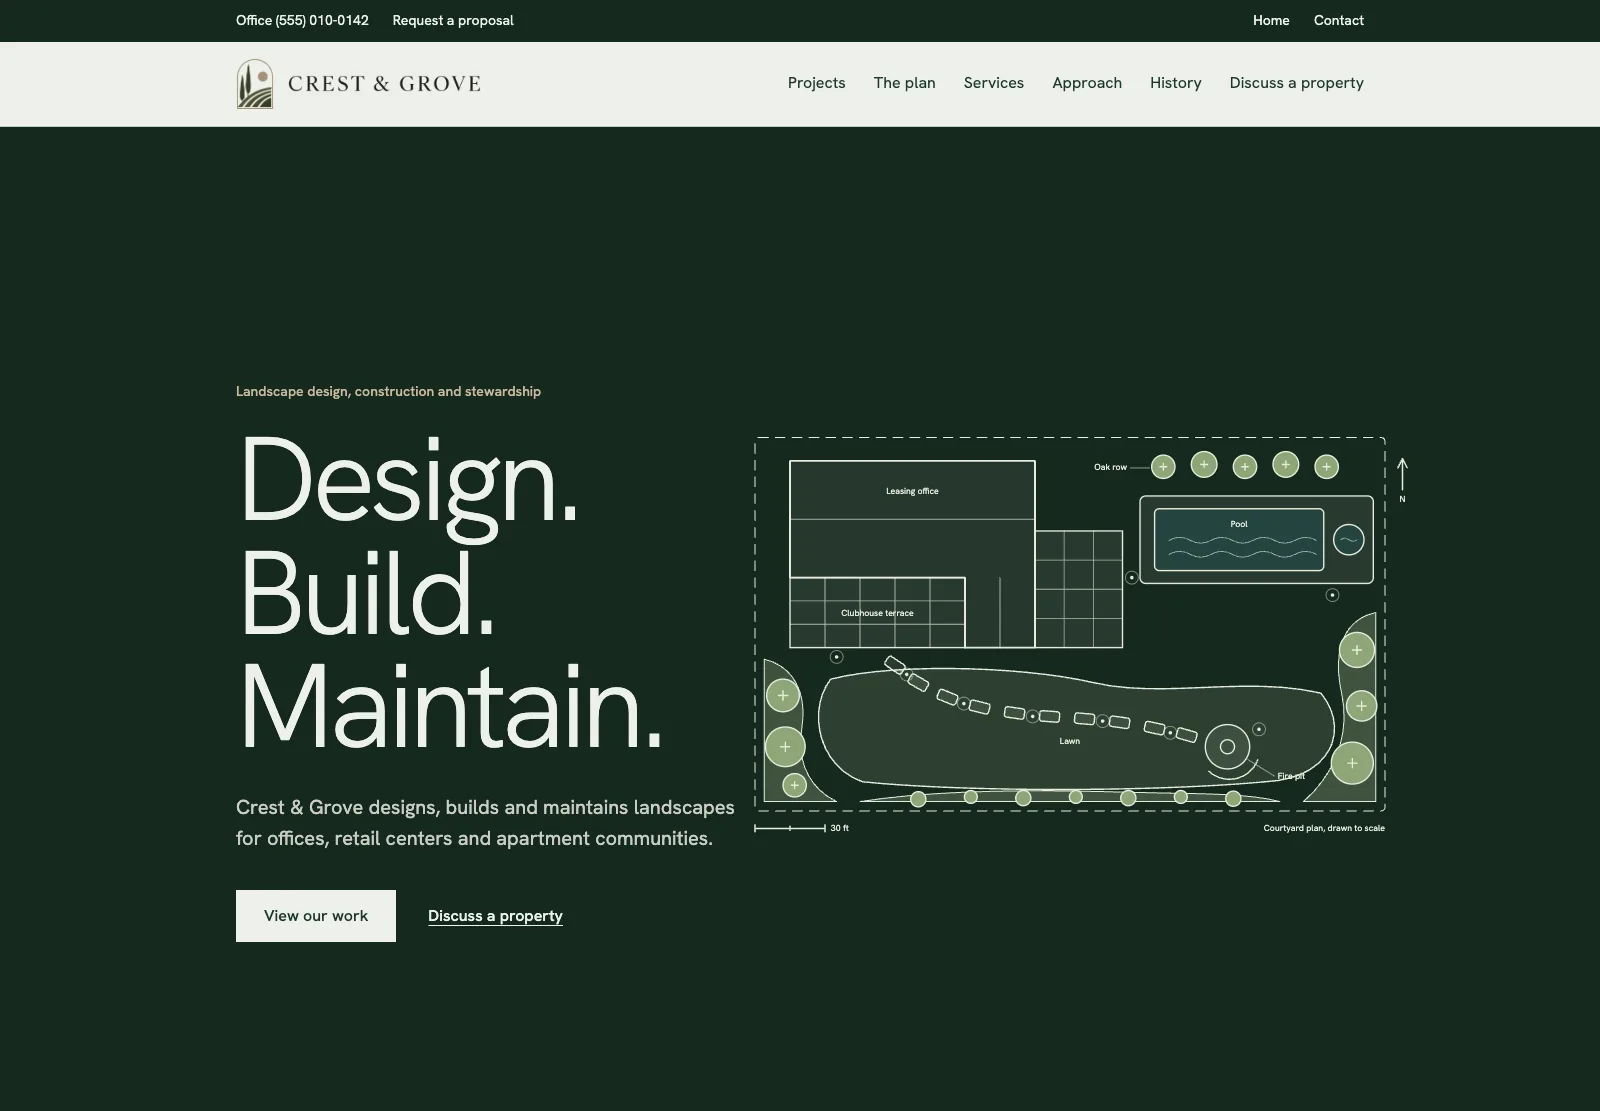
Task: Open the Services menu item
Action: point(994,83)
